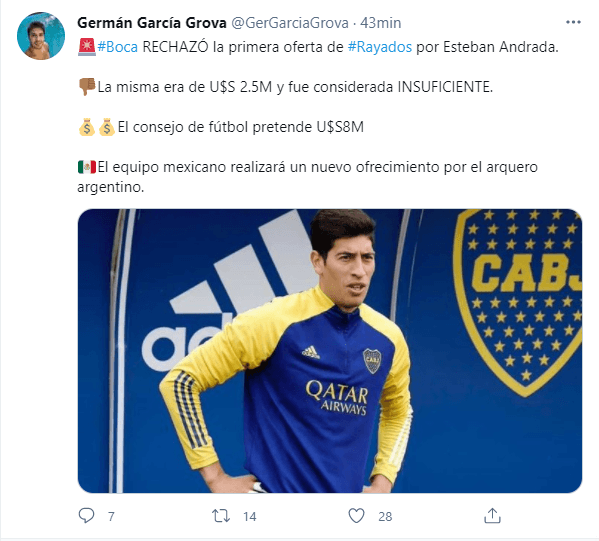Click the Mexican flag emoji

click(x=87, y=167)
